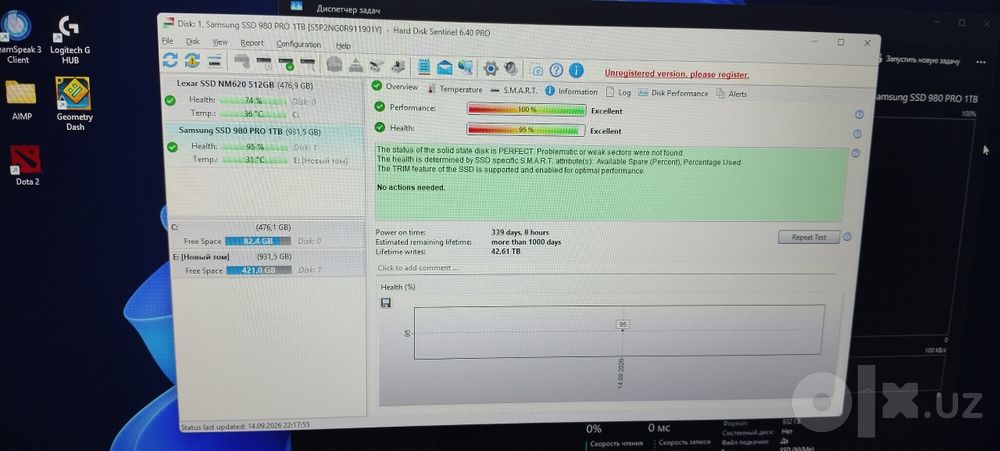Click 'more than 1000 days' remaining lifetime text
The width and height of the screenshot is (1000, 451).
click(x=526, y=242)
